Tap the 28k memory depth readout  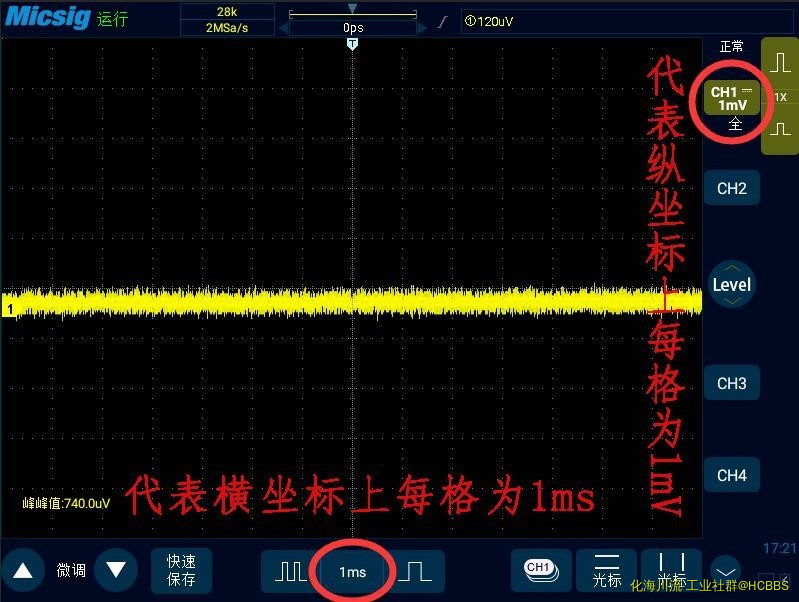click(227, 11)
